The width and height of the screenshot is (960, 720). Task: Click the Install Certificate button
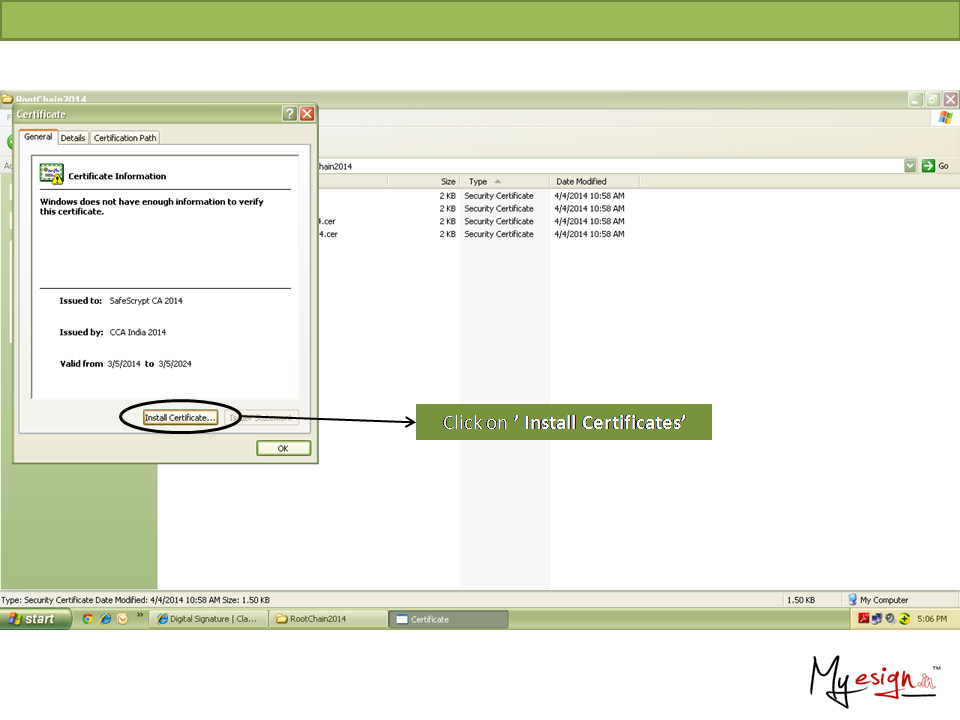pos(180,418)
